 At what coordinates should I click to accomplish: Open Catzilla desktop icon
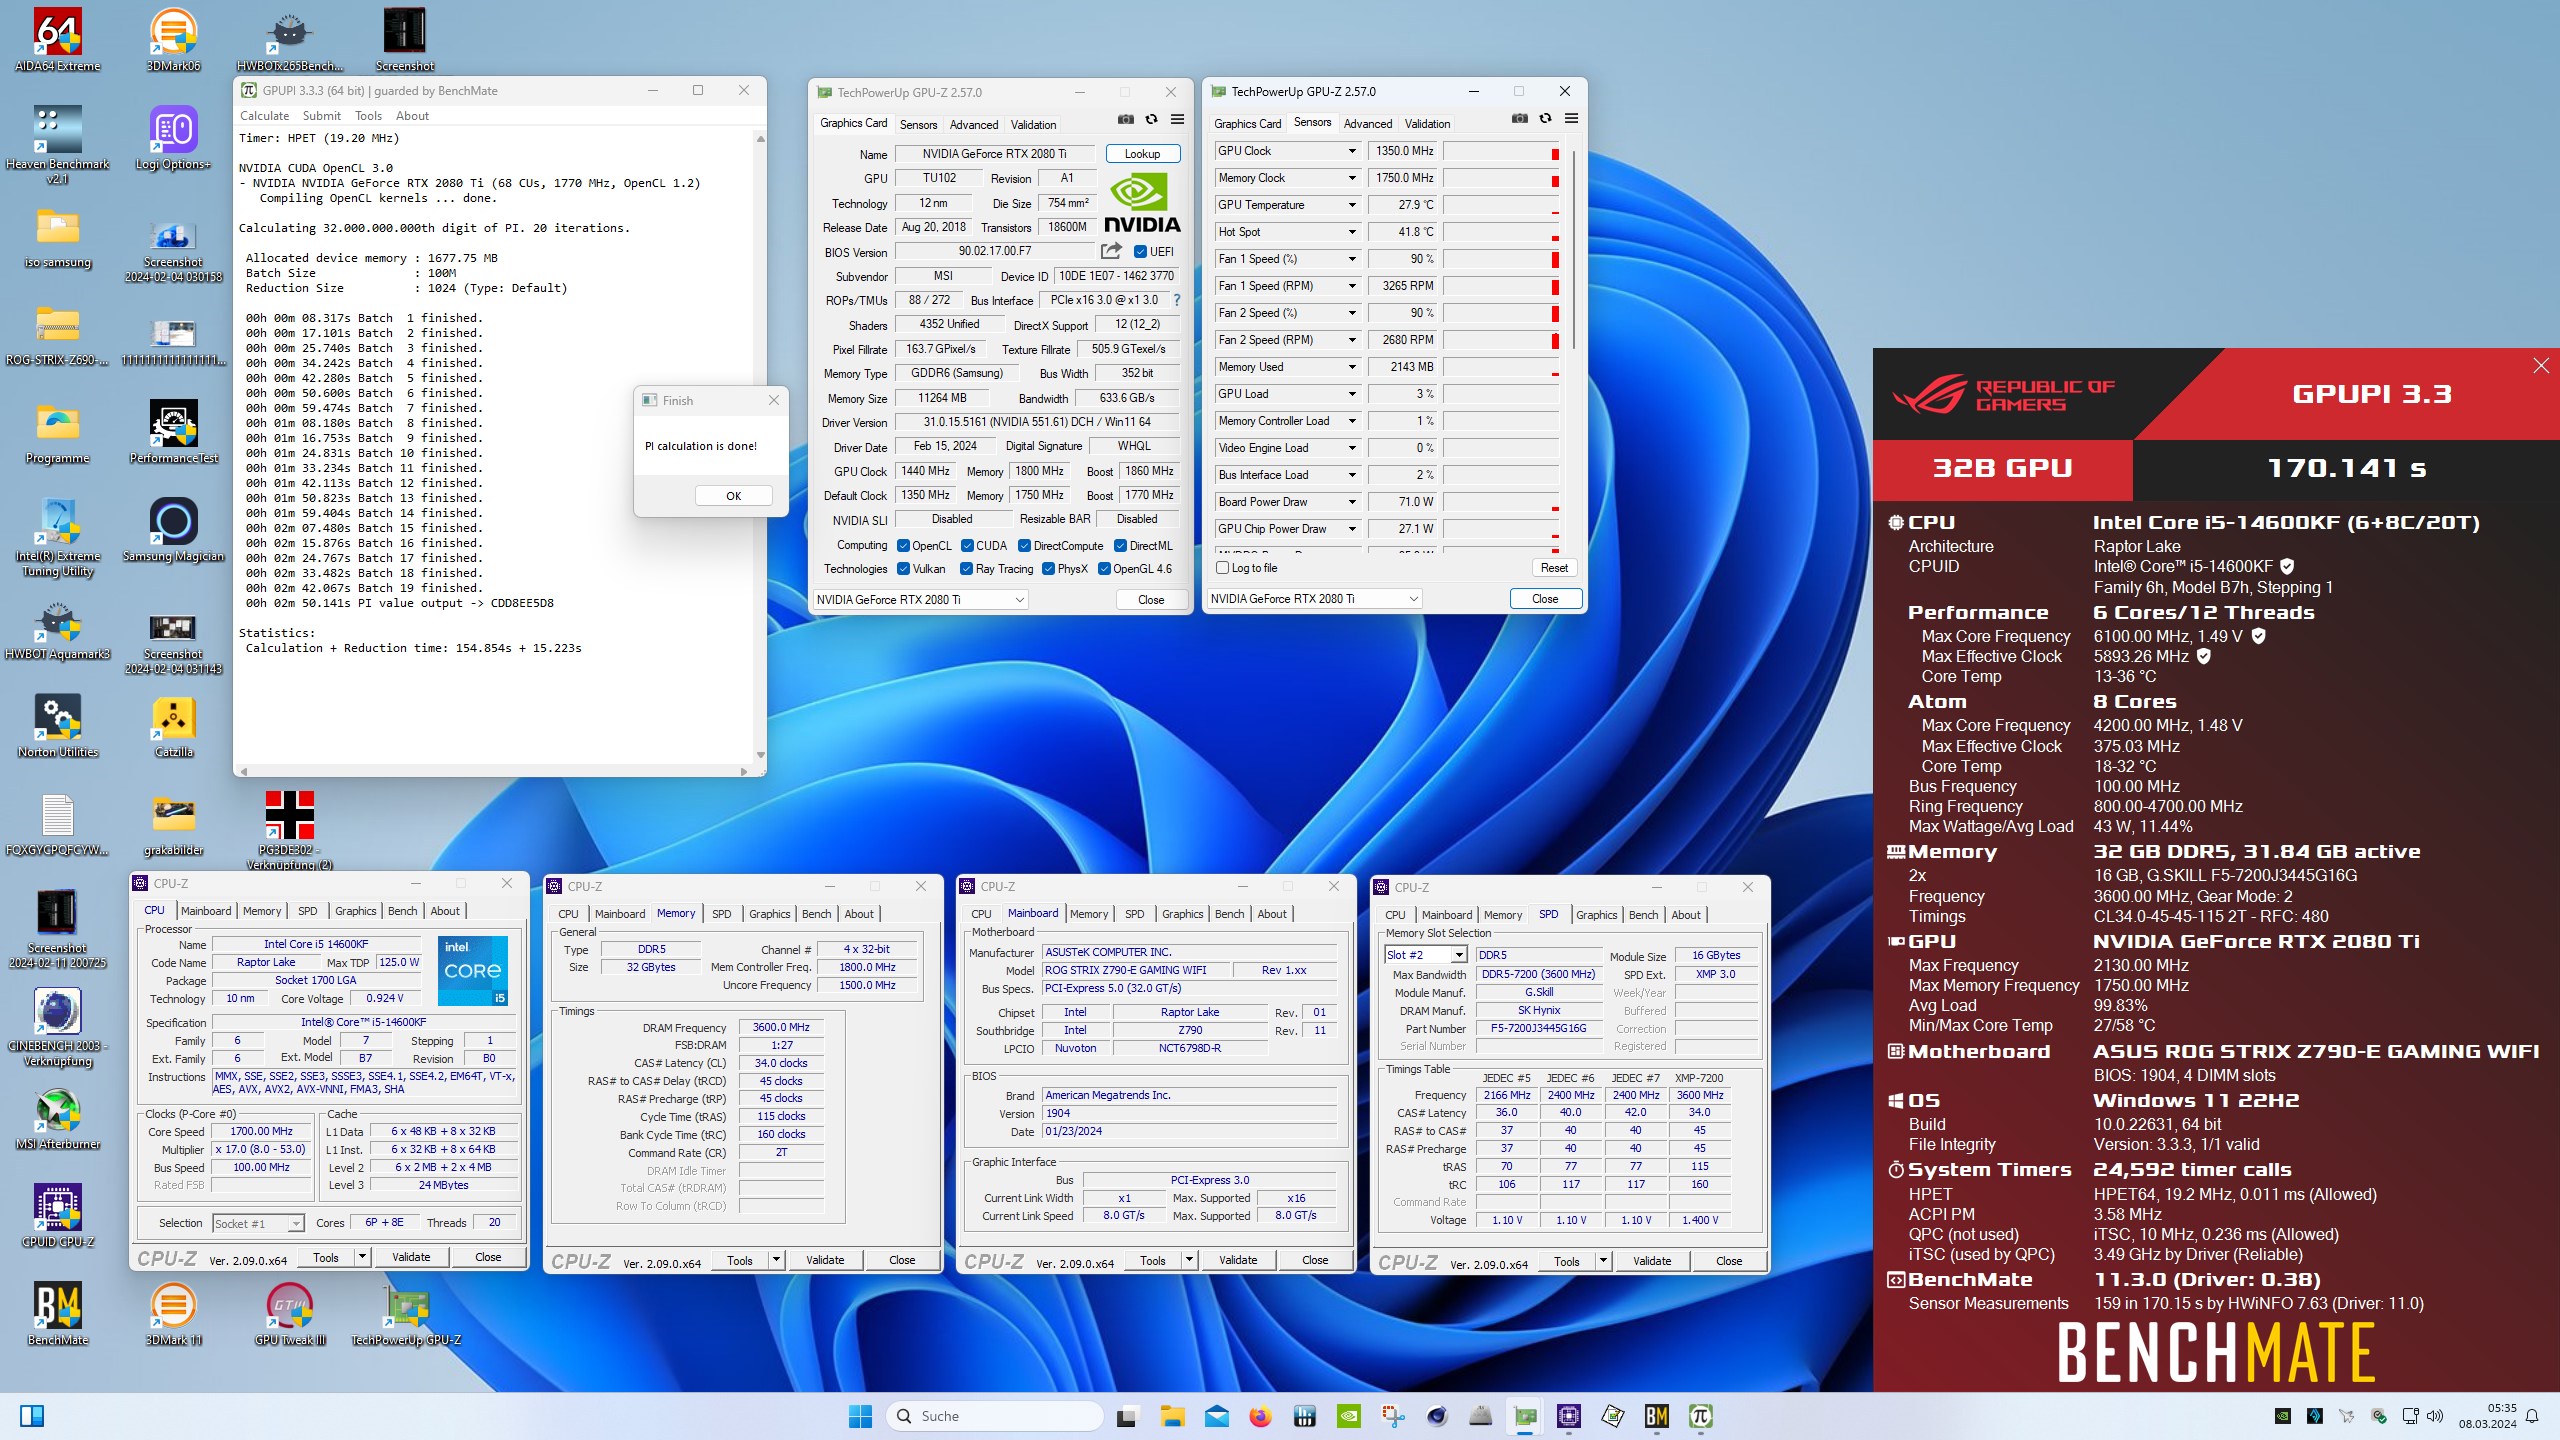173,726
